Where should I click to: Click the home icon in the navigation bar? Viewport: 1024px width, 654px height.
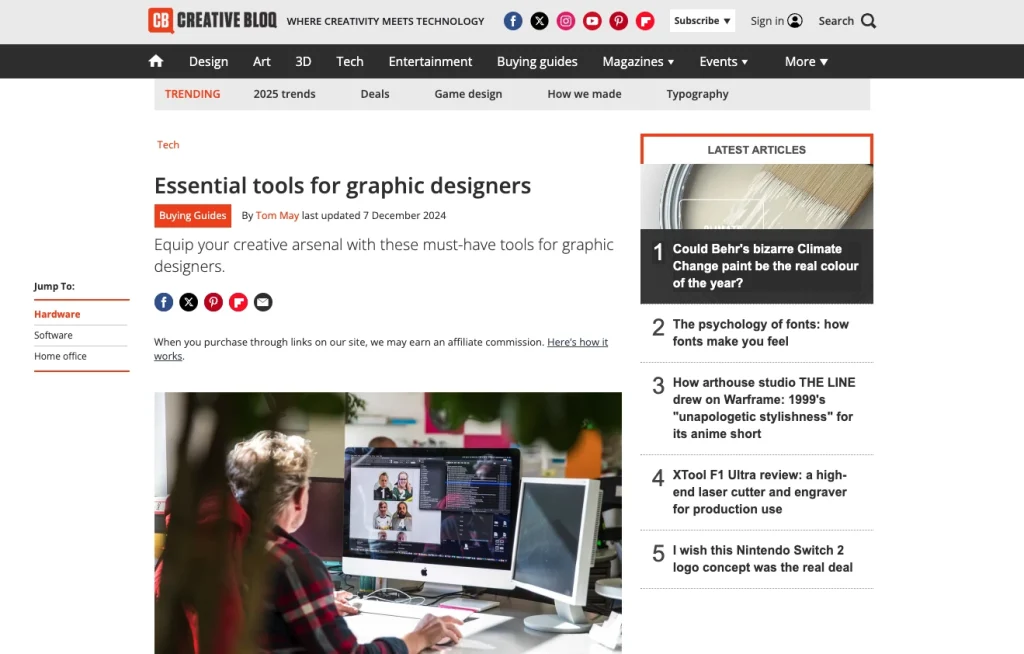[x=155, y=61]
